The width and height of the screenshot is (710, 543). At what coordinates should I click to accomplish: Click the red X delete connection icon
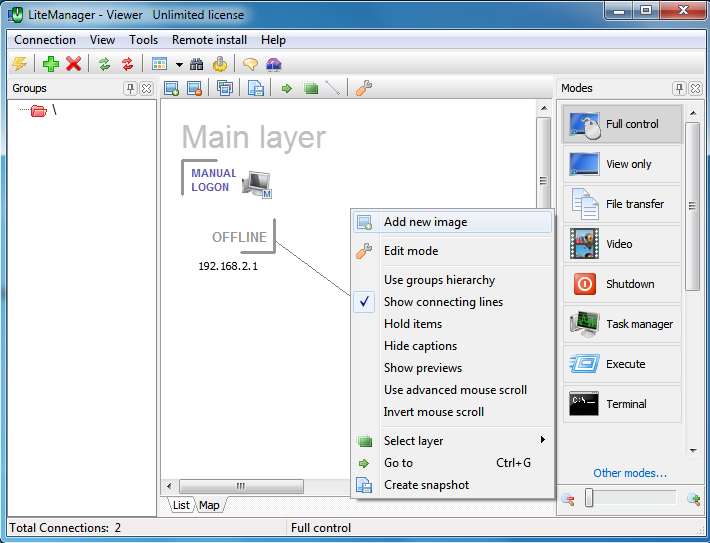pos(73,64)
